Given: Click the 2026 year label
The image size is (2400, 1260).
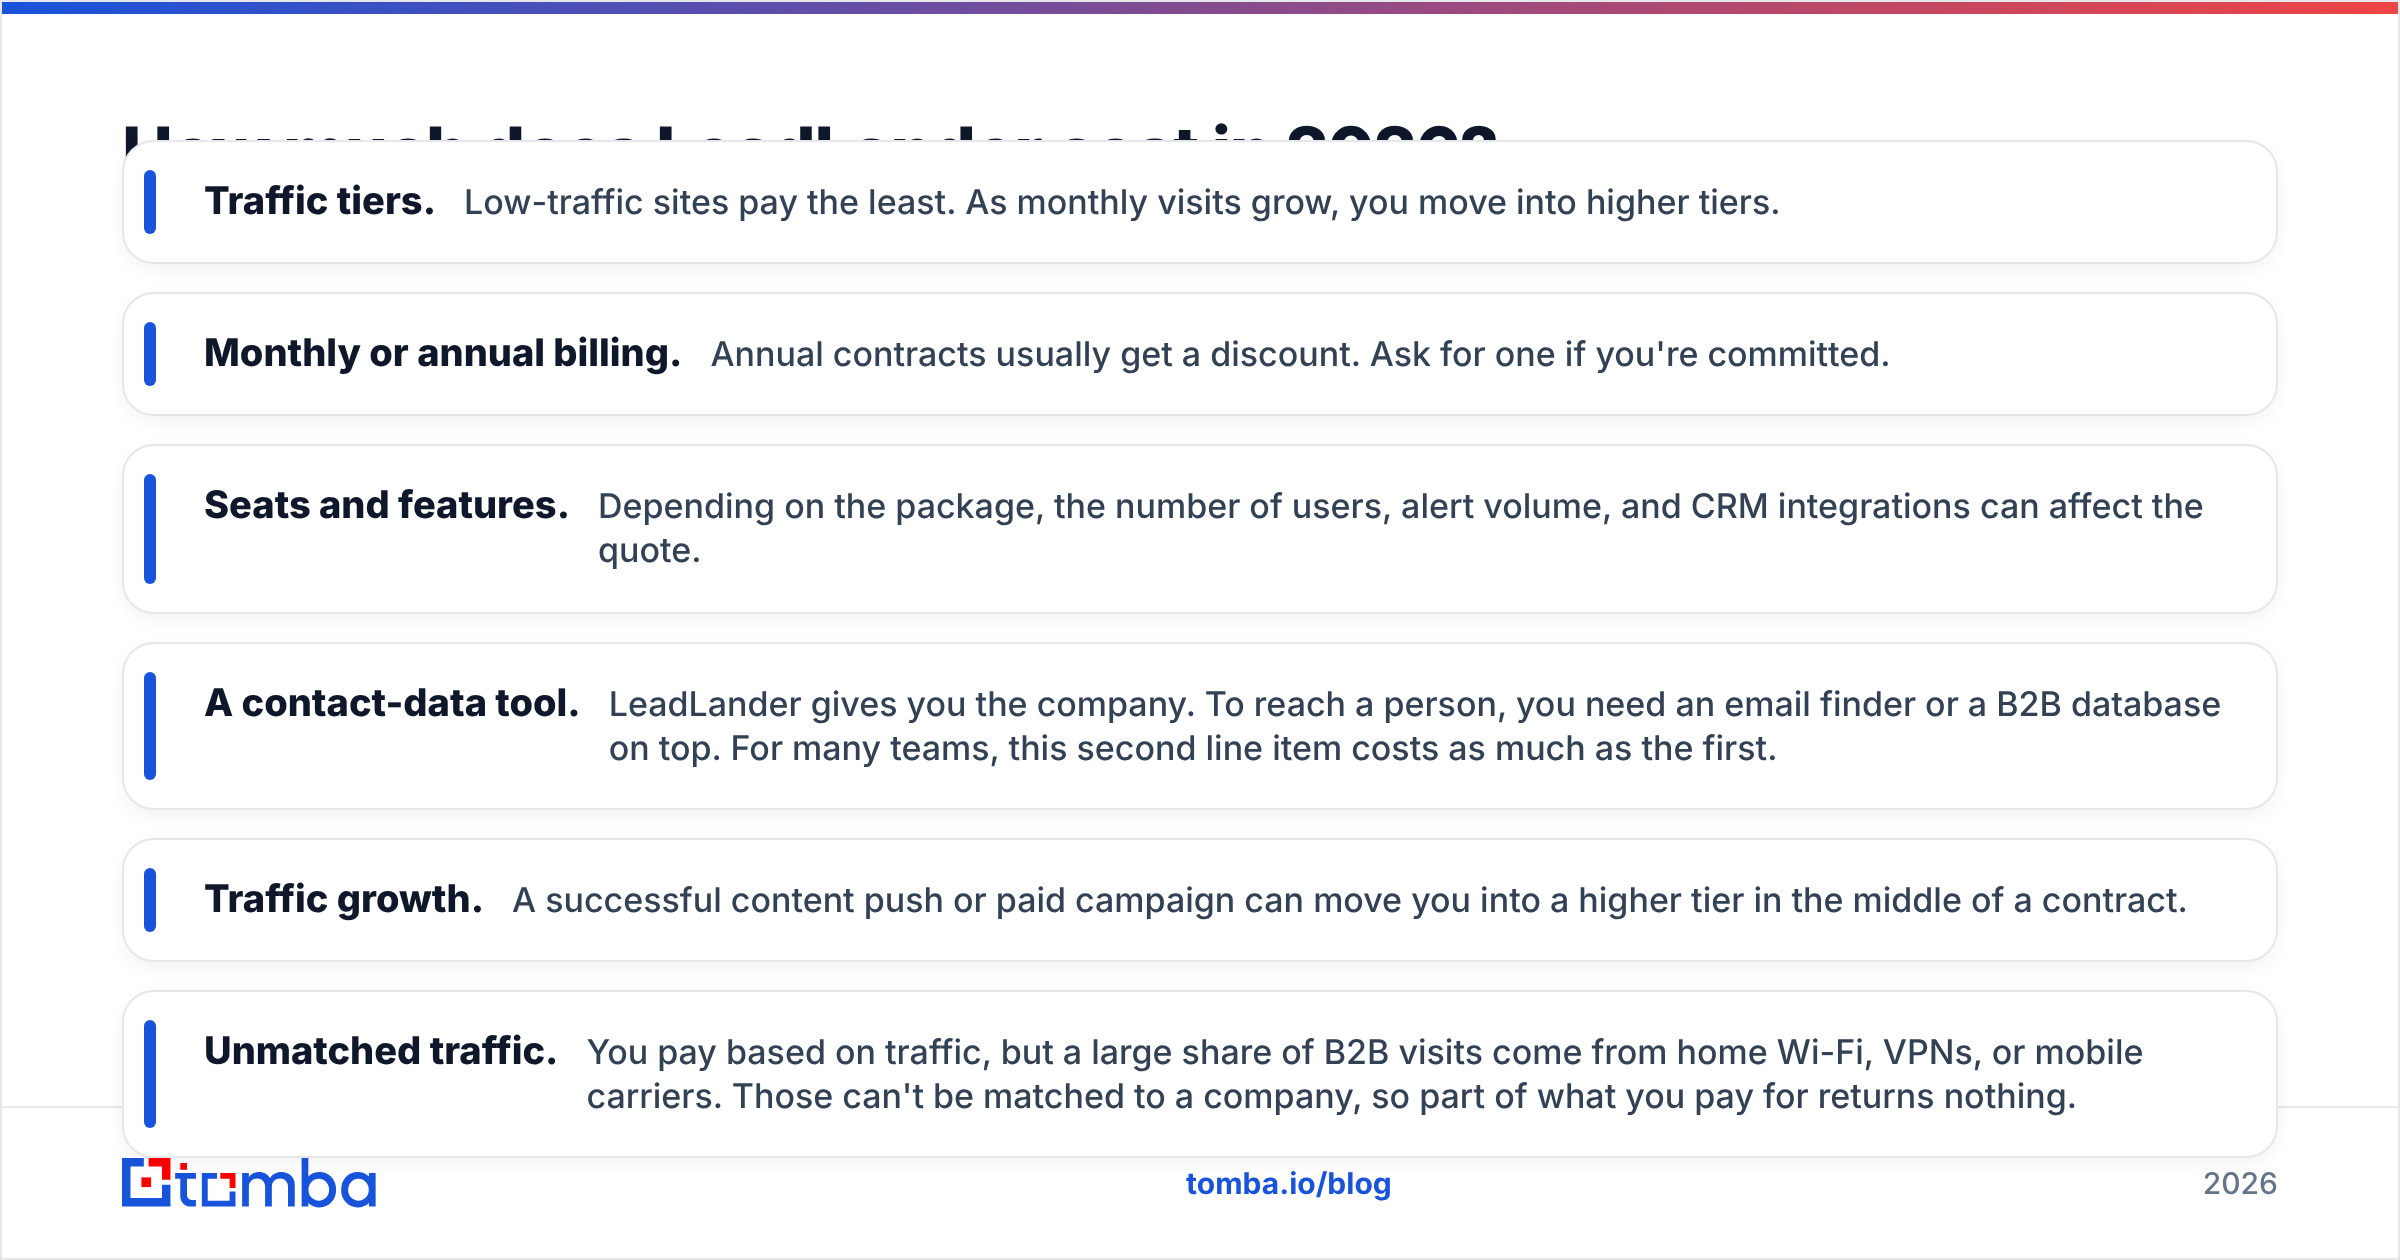Looking at the screenshot, I should point(2240,1184).
